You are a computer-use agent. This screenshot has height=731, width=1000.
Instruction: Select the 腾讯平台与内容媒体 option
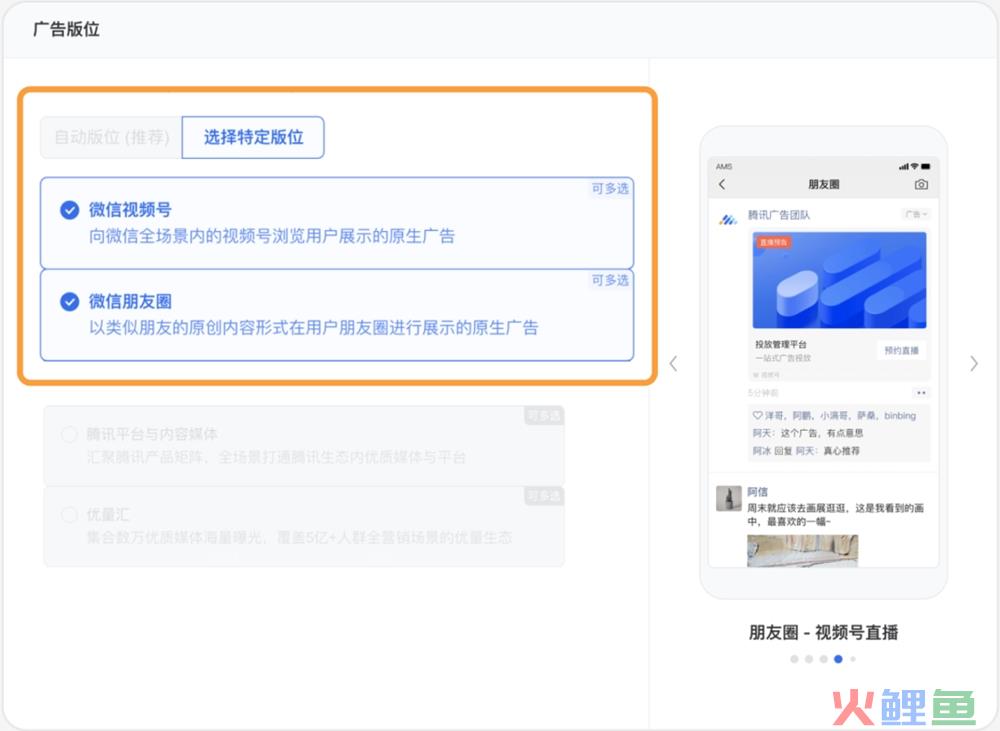point(69,435)
